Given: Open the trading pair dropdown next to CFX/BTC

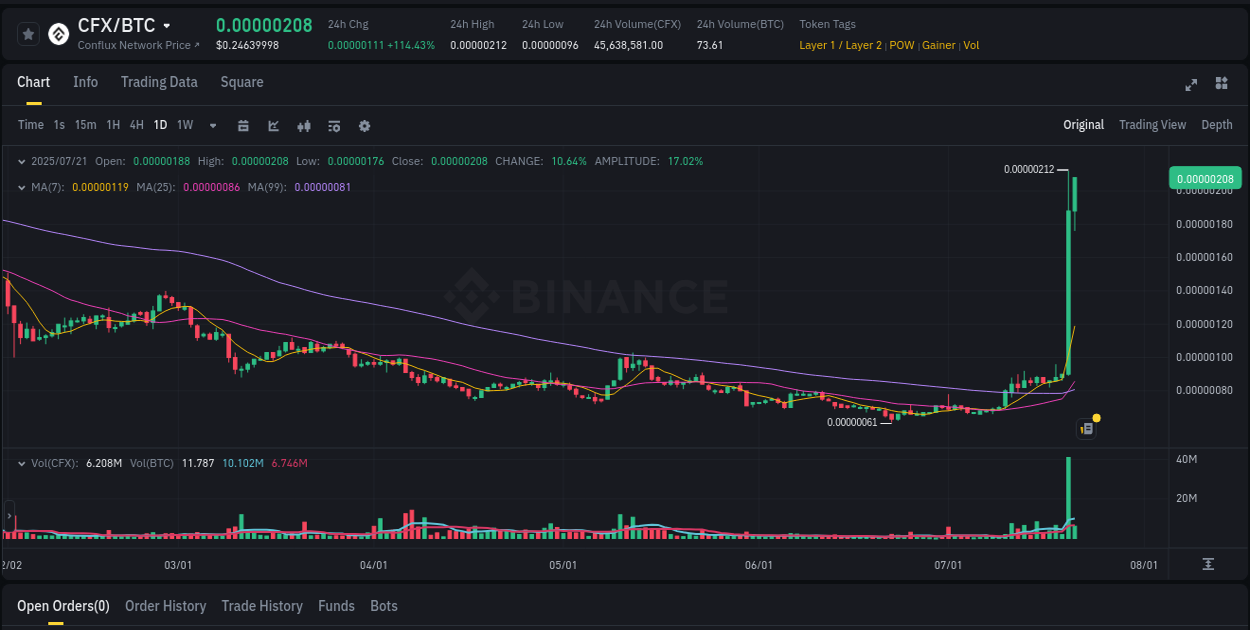Looking at the screenshot, I should 165,26.
